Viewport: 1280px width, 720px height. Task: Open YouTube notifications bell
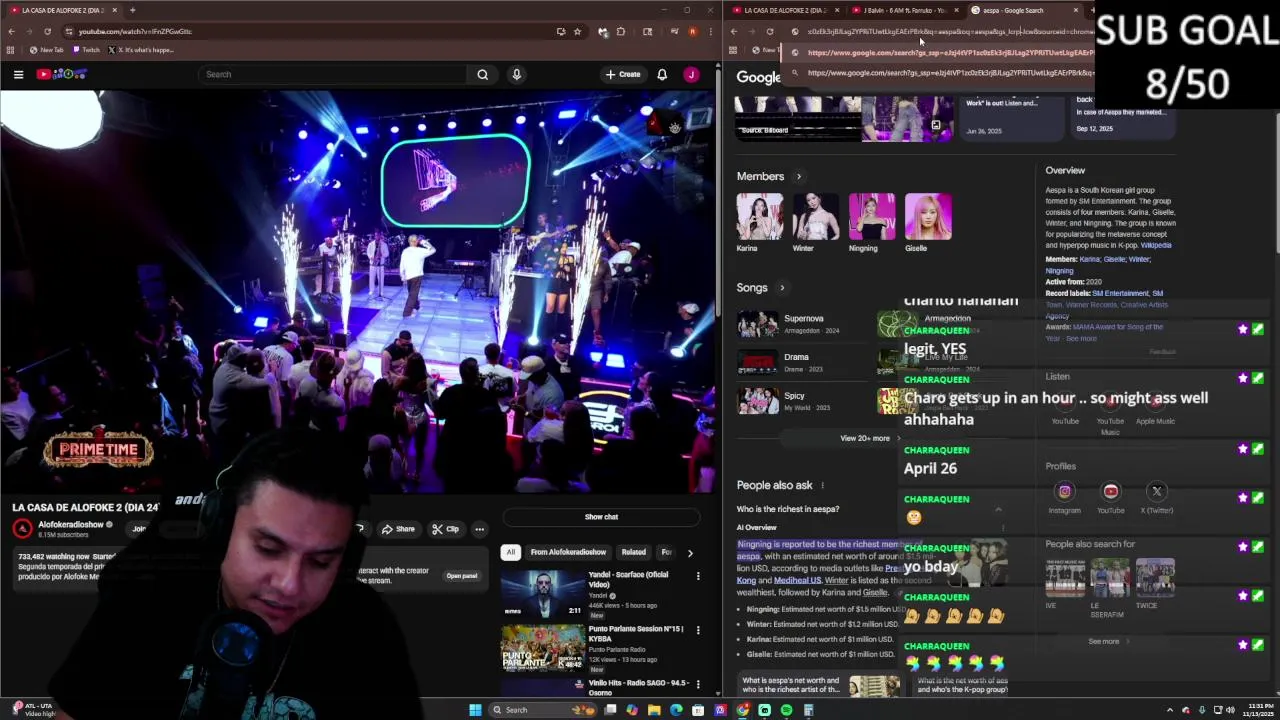coord(662,74)
